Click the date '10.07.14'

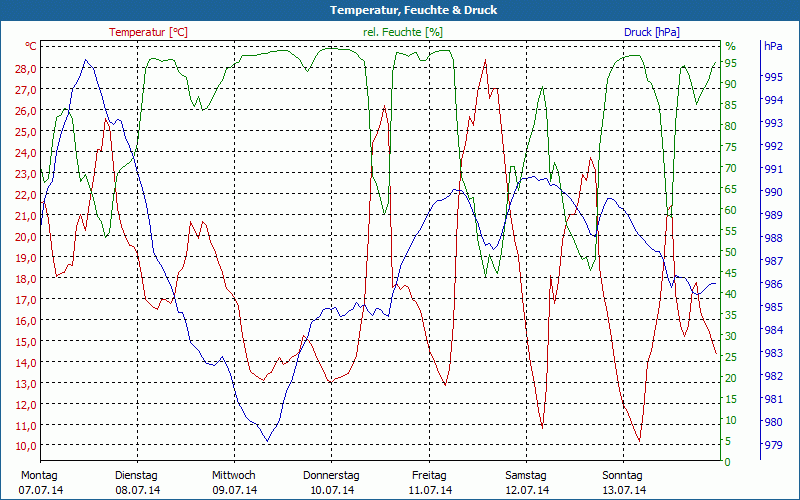[x=332, y=490]
